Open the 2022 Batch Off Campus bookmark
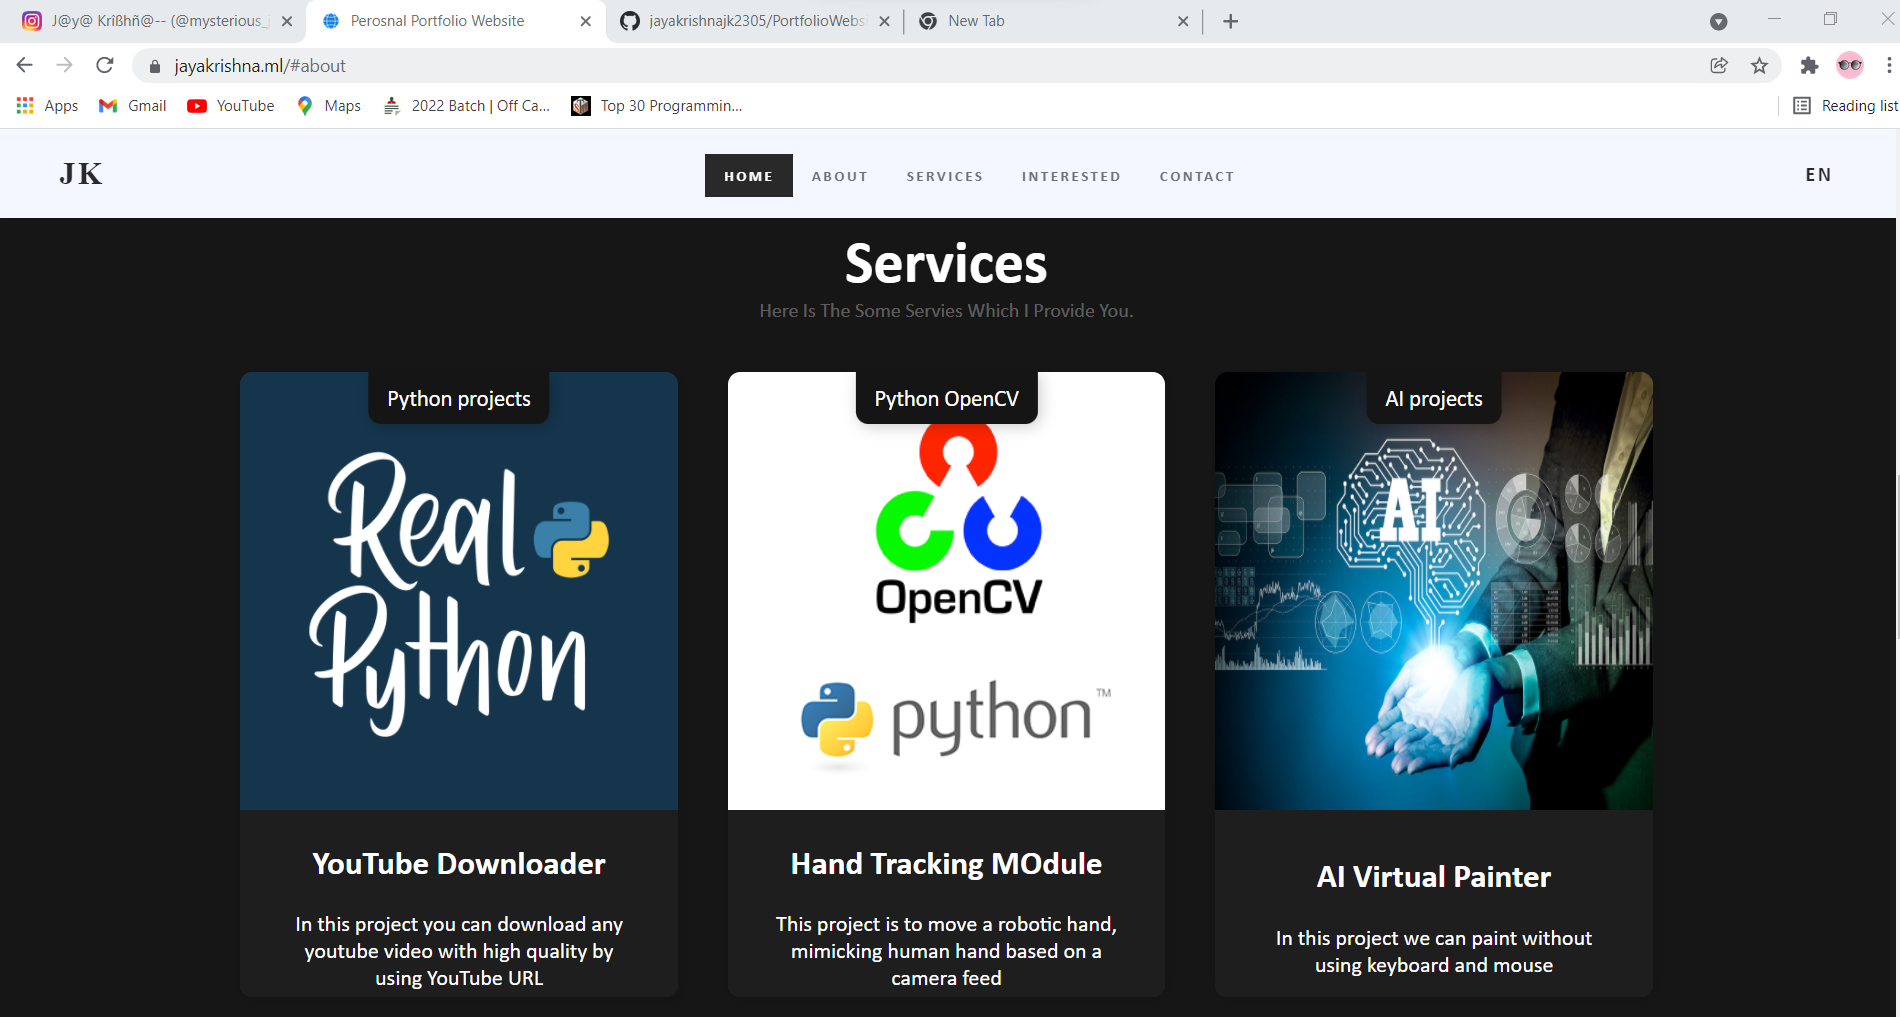 pos(466,105)
